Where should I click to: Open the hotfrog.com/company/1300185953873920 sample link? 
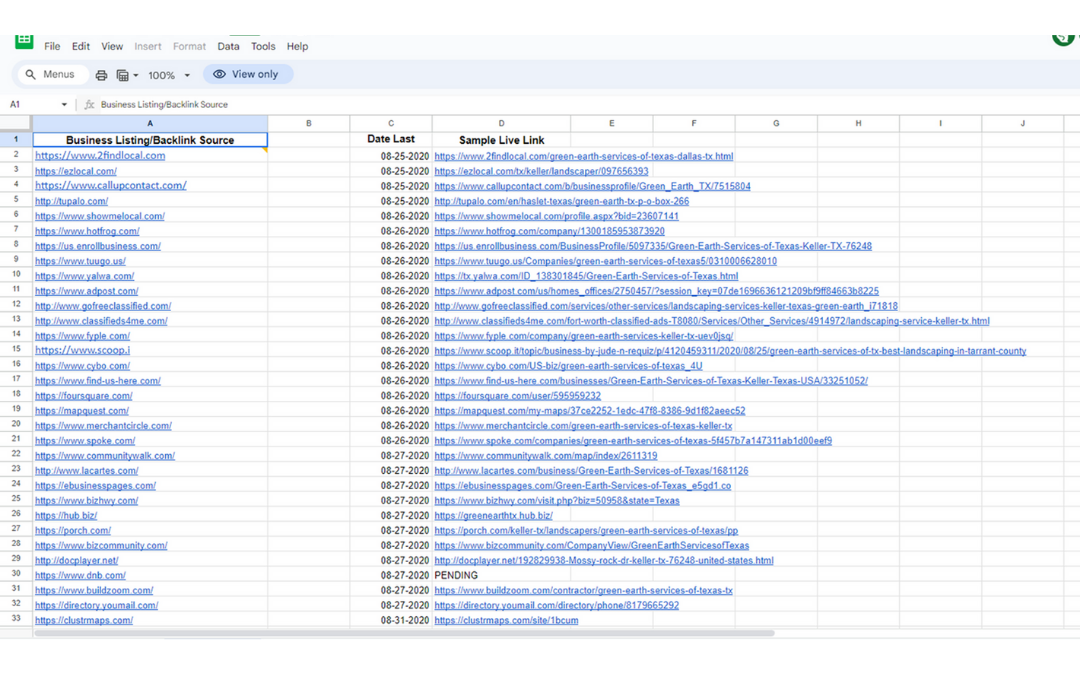tap(550, 231)
